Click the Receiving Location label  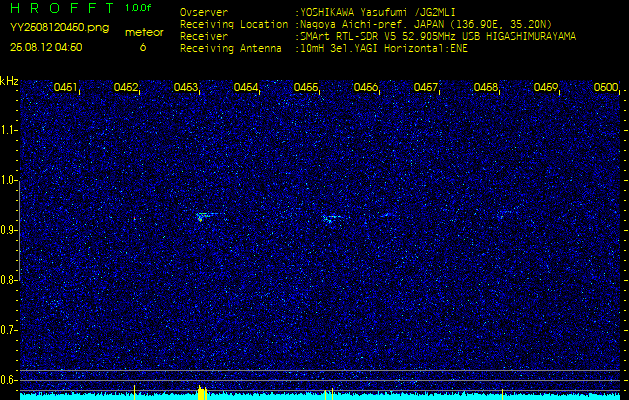pyautogui.click(x=234, y=24)
